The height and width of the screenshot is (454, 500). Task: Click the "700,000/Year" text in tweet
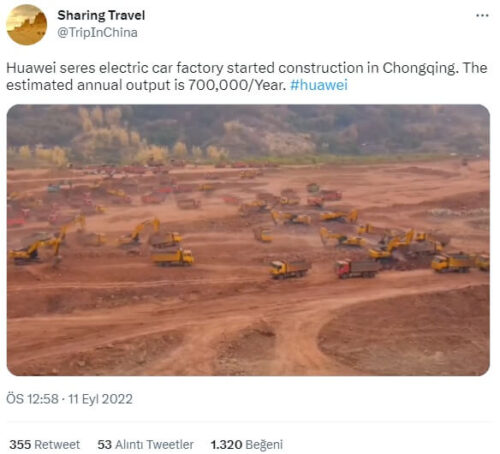click(237, 85)
